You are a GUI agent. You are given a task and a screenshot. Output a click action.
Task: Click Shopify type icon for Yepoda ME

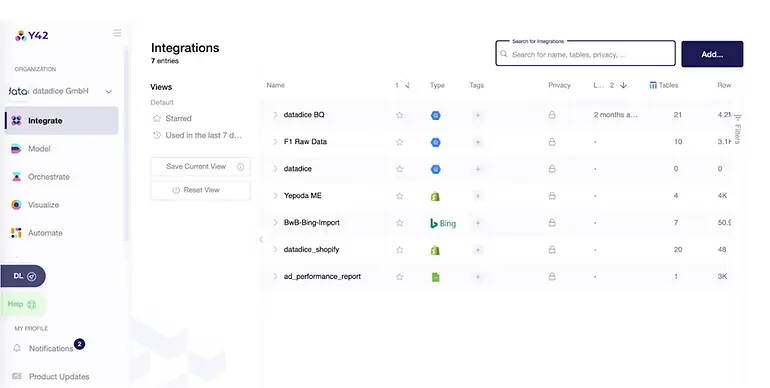[435, 196]
